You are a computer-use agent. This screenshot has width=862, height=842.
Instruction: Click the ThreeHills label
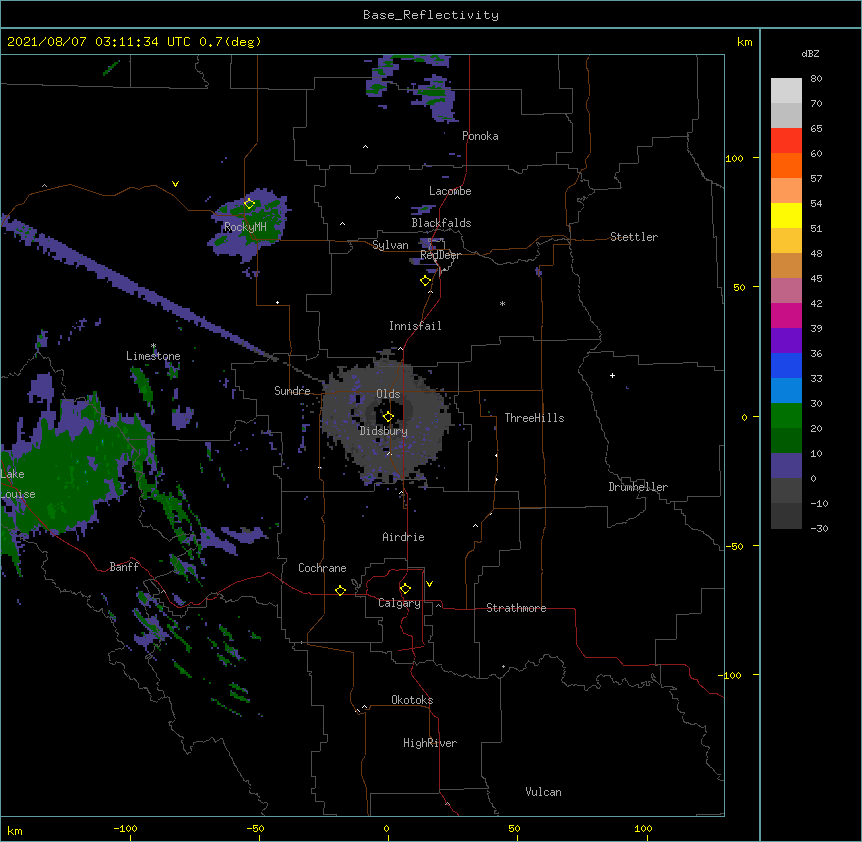(x=534, y=418)
